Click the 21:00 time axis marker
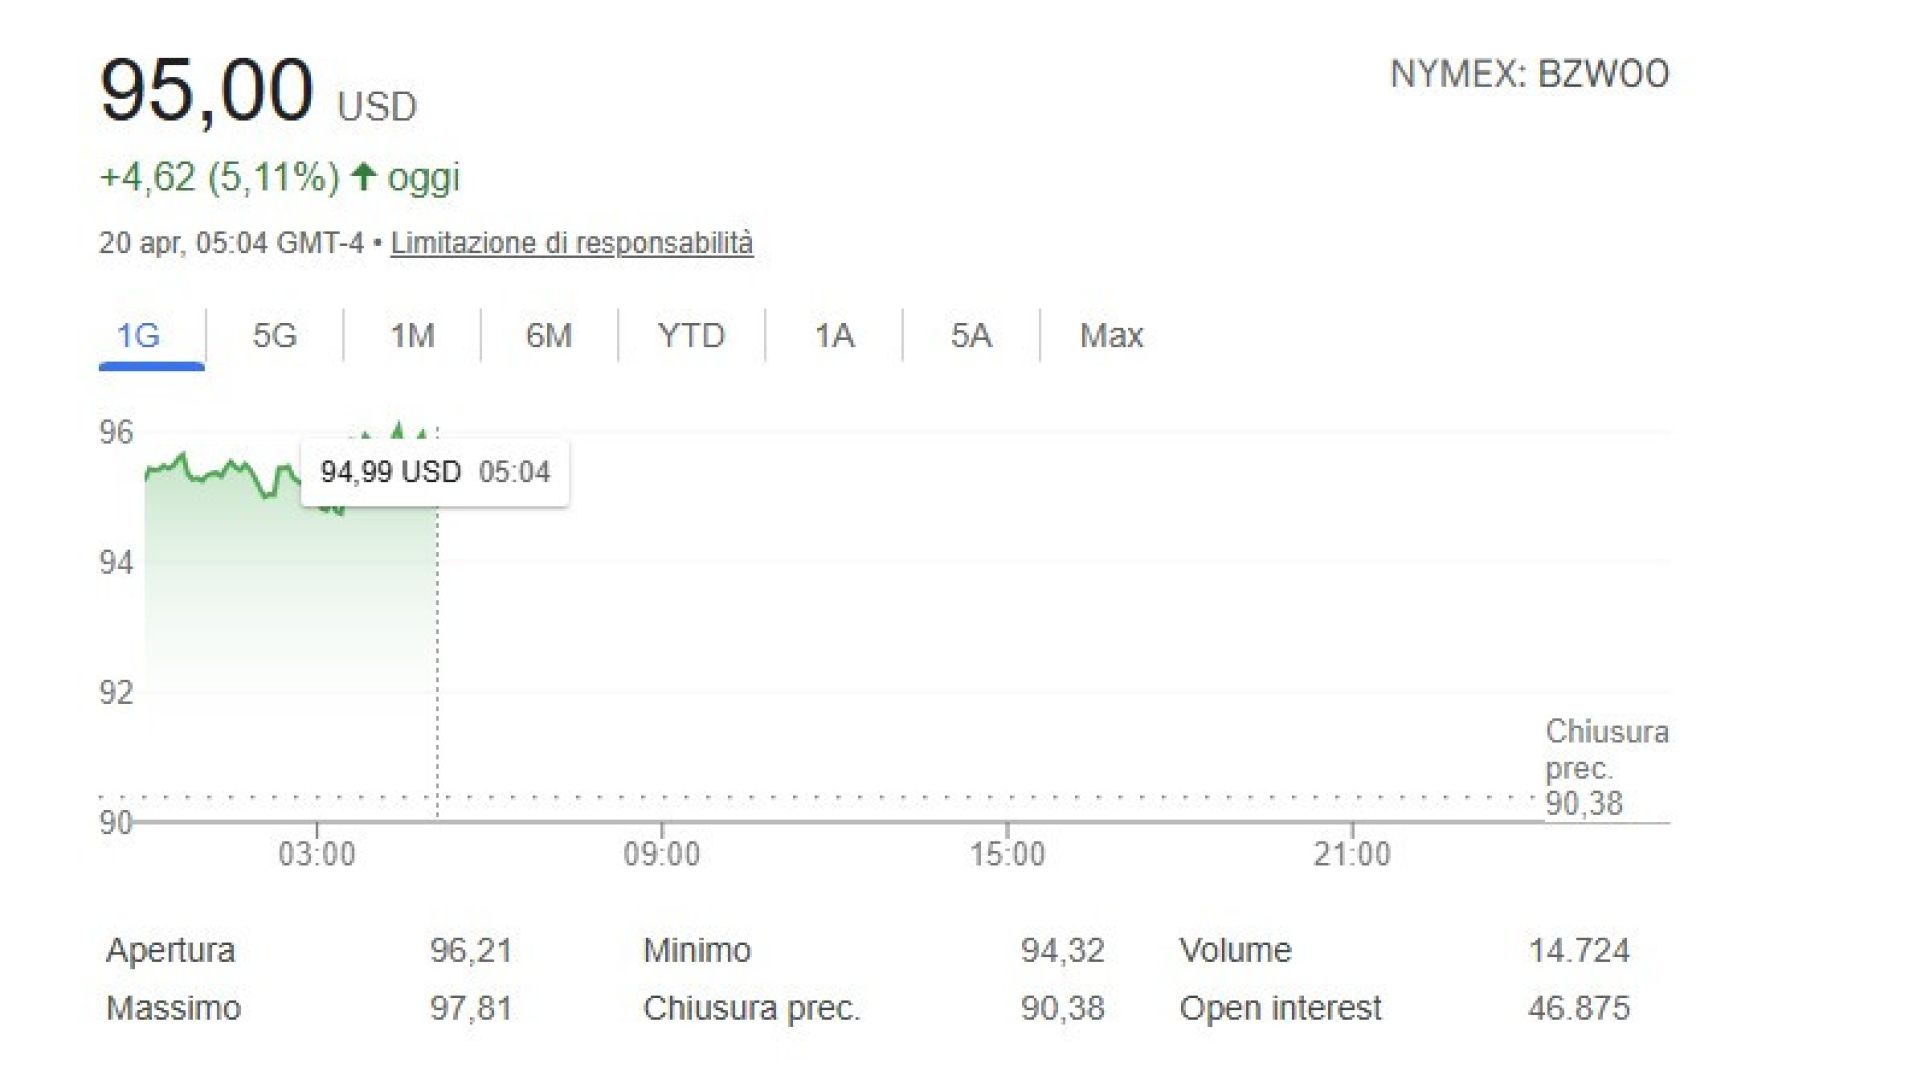This screenshot has width=1920, height=1080. coord(1352,854)
